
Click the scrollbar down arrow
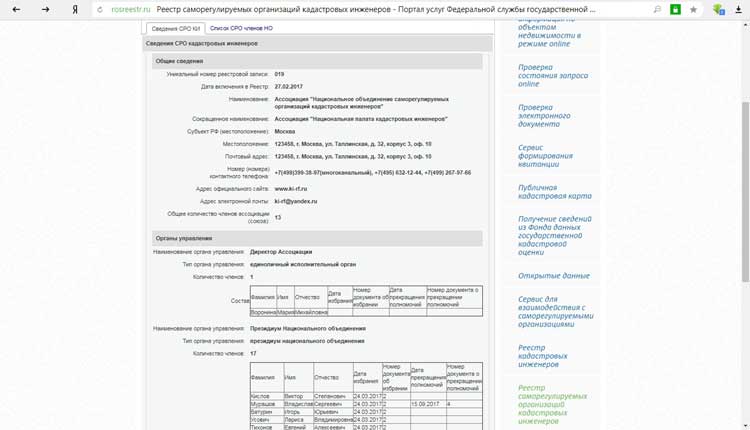pyautogui.click(x=745, y=426)
